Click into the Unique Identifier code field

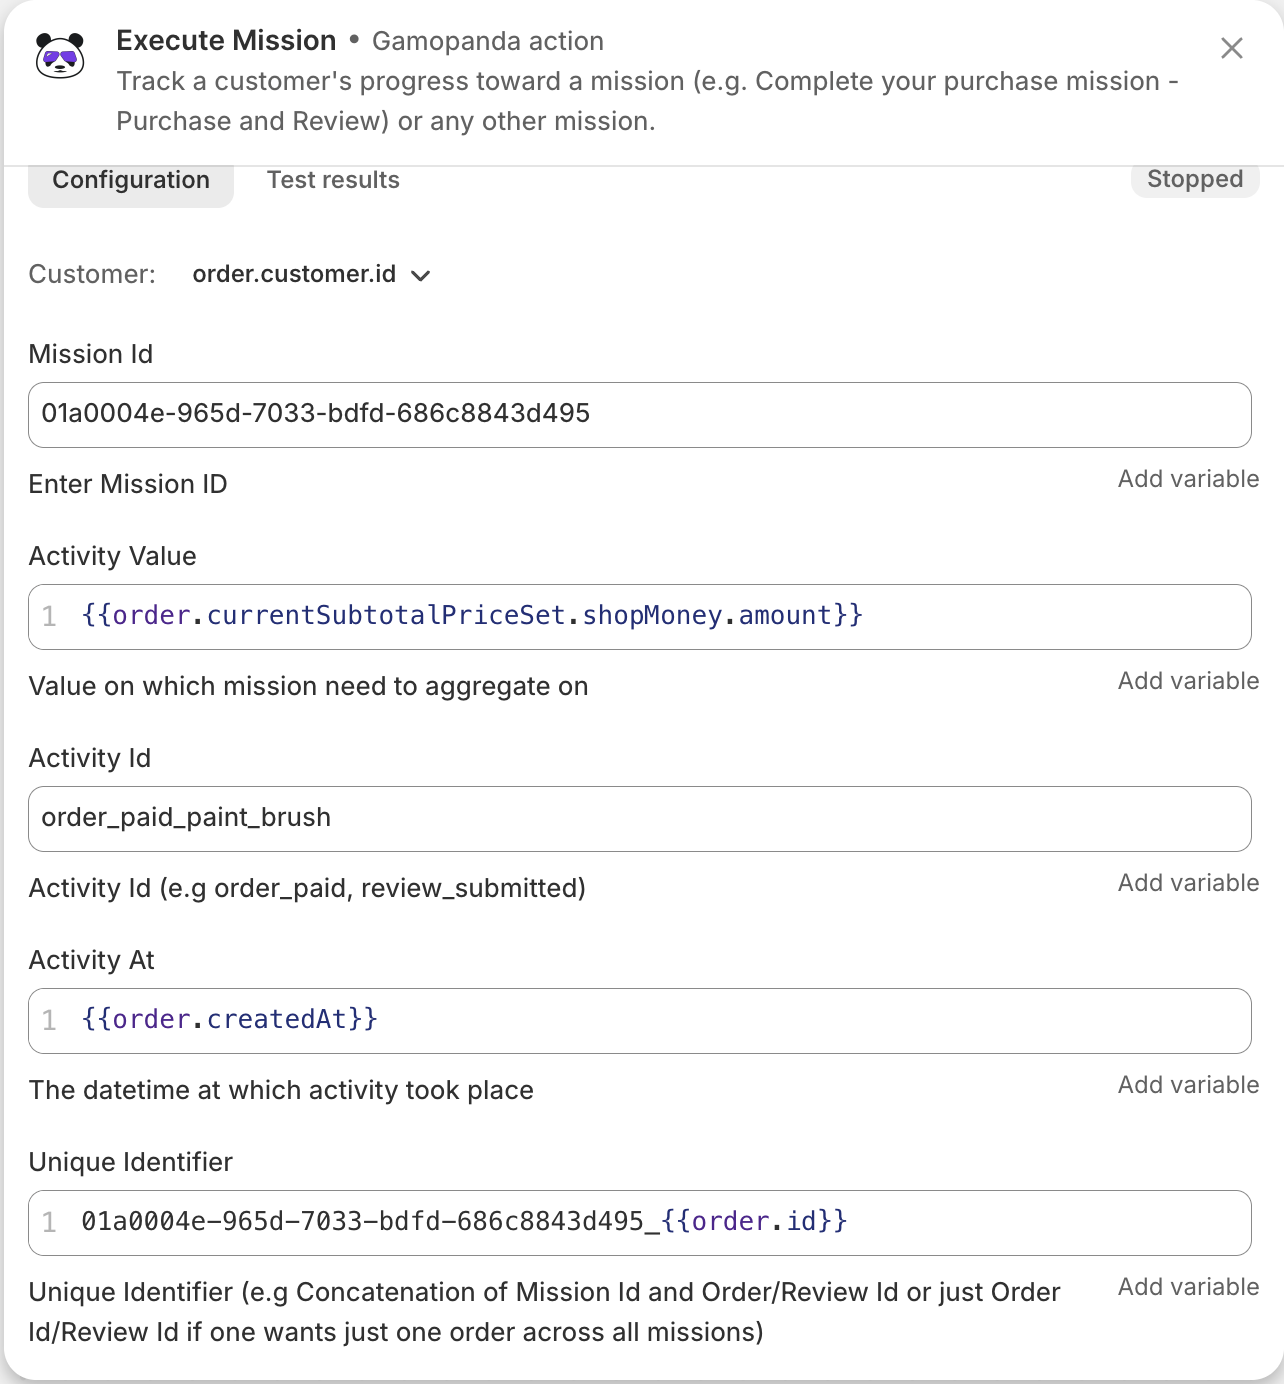coord(640,1223)
